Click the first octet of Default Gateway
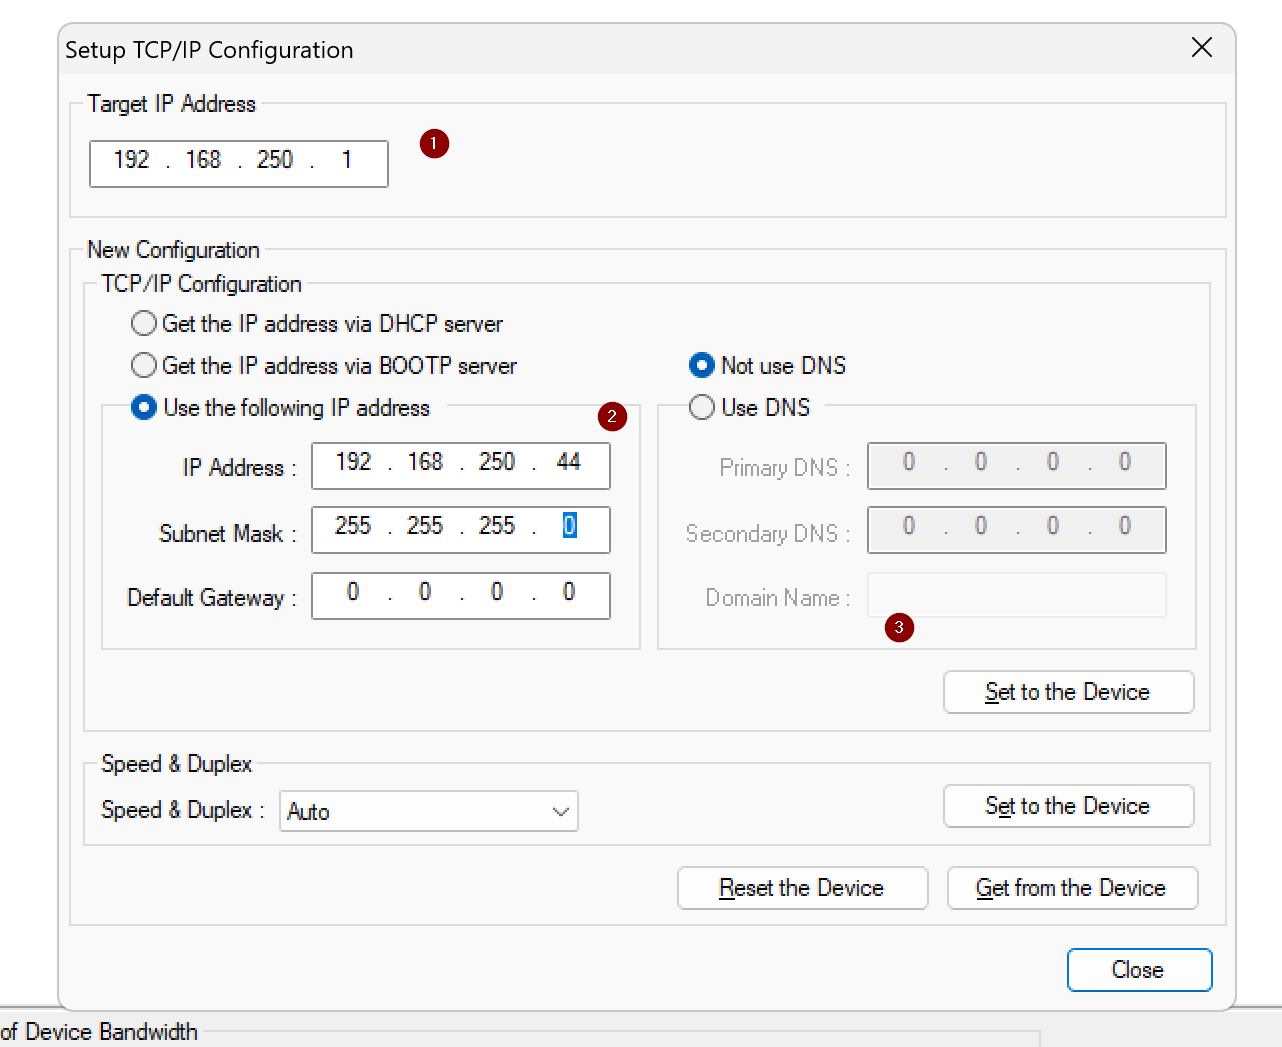The image size is (1282, 1047). point(353,593)
